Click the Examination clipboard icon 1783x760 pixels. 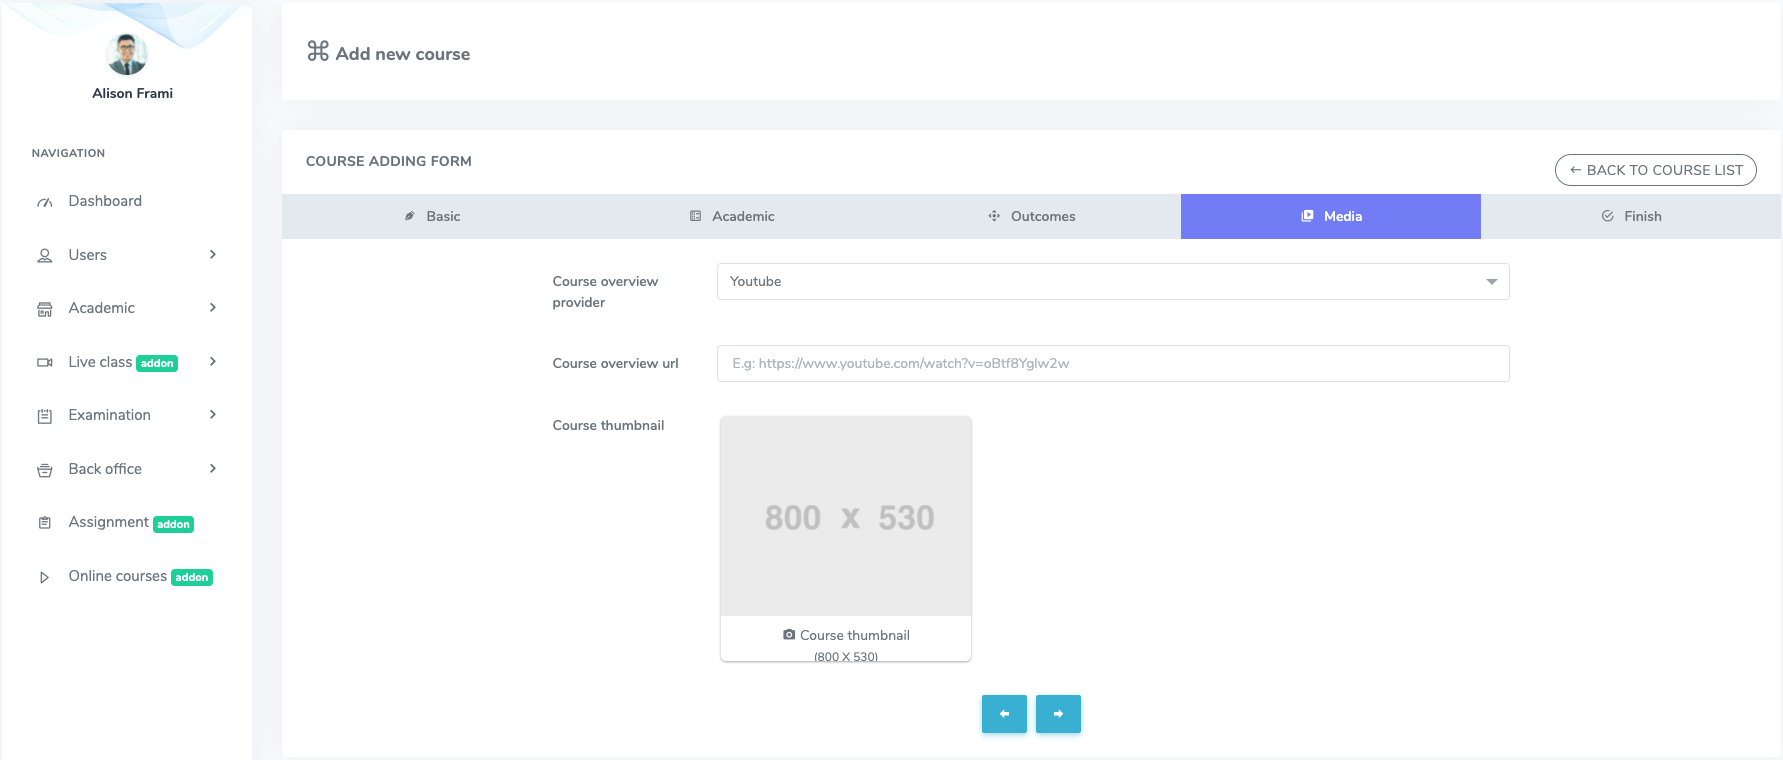(44, 416)
